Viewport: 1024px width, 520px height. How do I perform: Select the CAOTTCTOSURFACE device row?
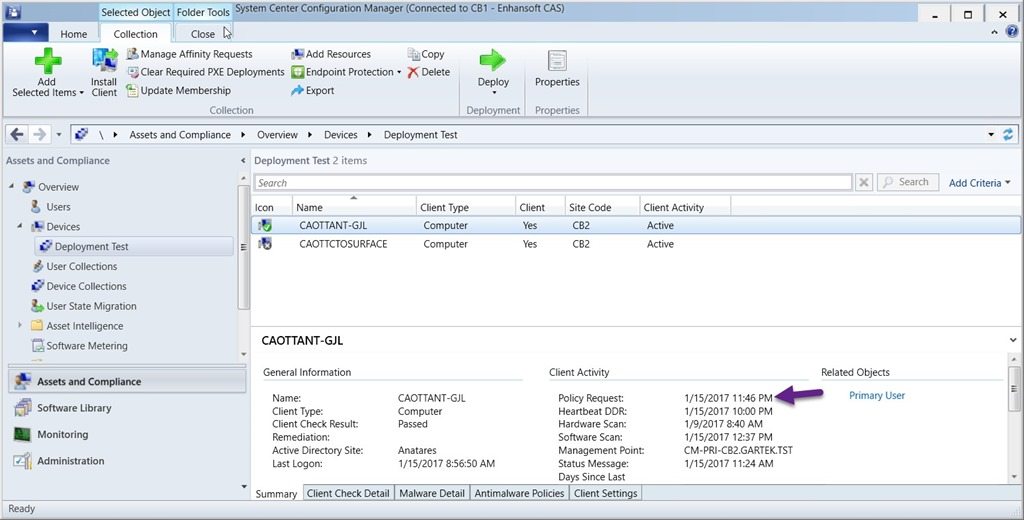[635, 244]
